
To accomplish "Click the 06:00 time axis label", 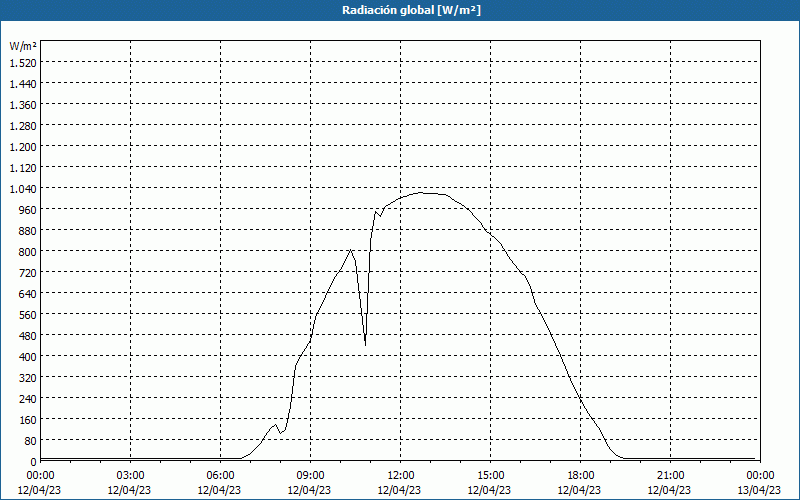I will click(220, 476).
